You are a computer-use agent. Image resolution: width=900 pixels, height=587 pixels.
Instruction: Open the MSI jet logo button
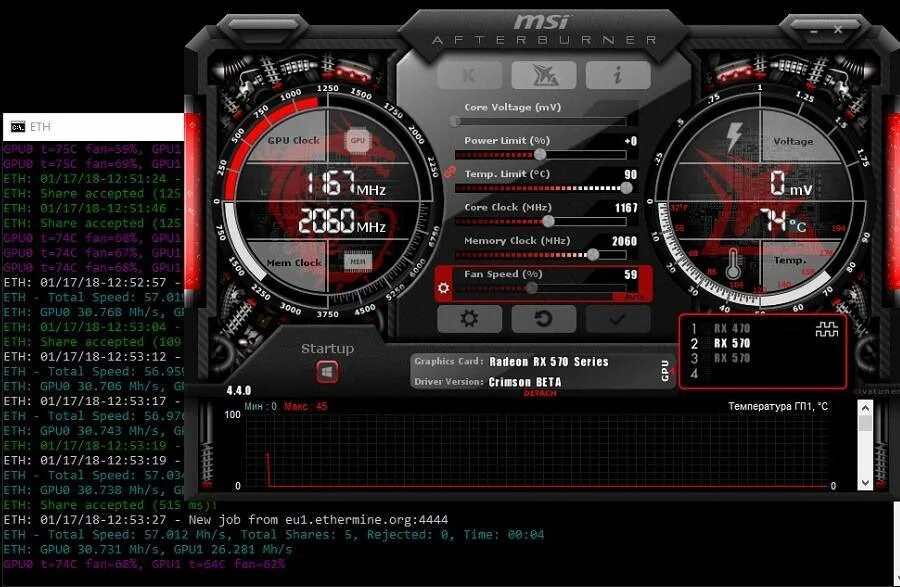pyautogui.click(x=544, y=75)
